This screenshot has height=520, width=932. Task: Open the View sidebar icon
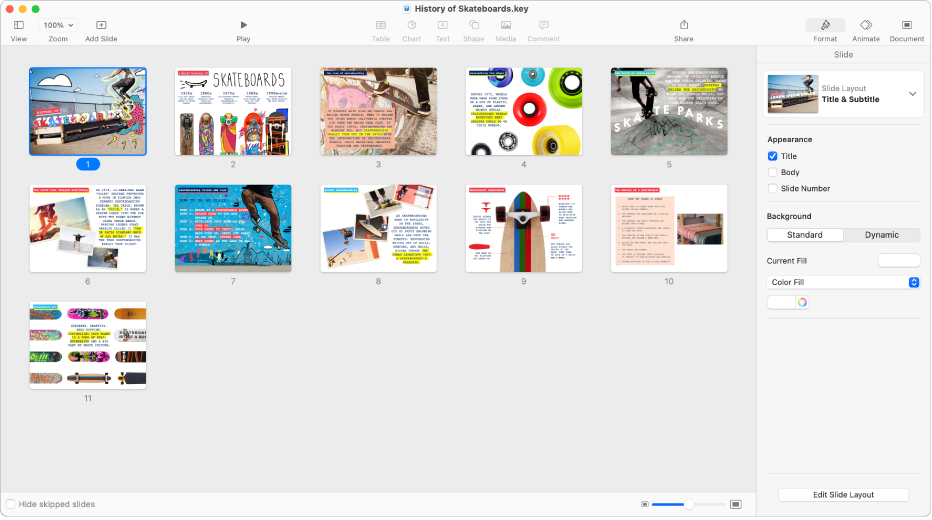point(19,25)
